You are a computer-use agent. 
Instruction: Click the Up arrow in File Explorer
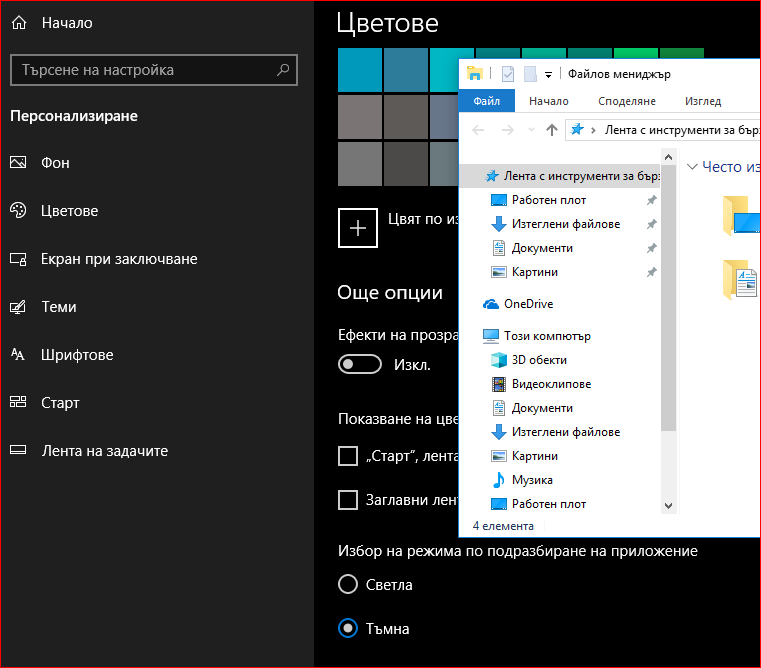pyautogui.click(x=552, y=130)
